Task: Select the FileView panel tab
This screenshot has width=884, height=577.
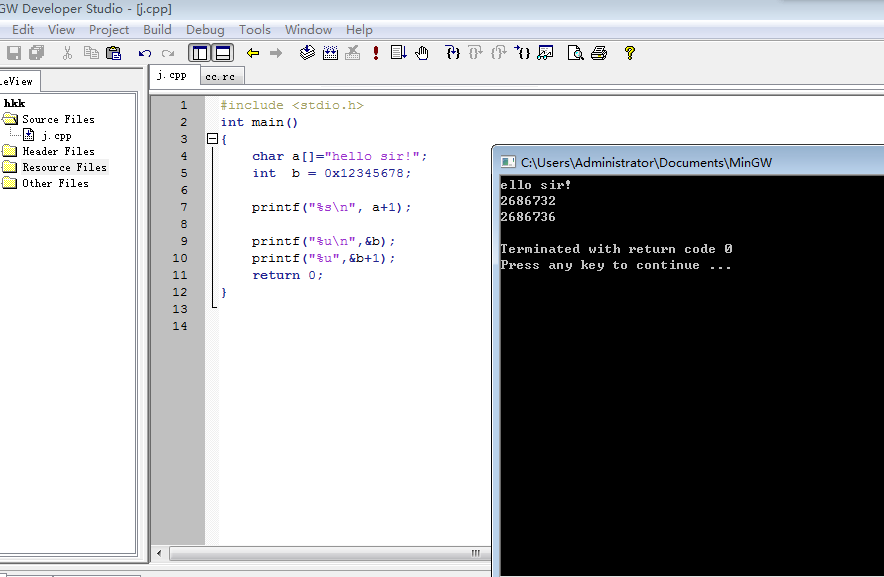Action: click(x=18, y=81)
